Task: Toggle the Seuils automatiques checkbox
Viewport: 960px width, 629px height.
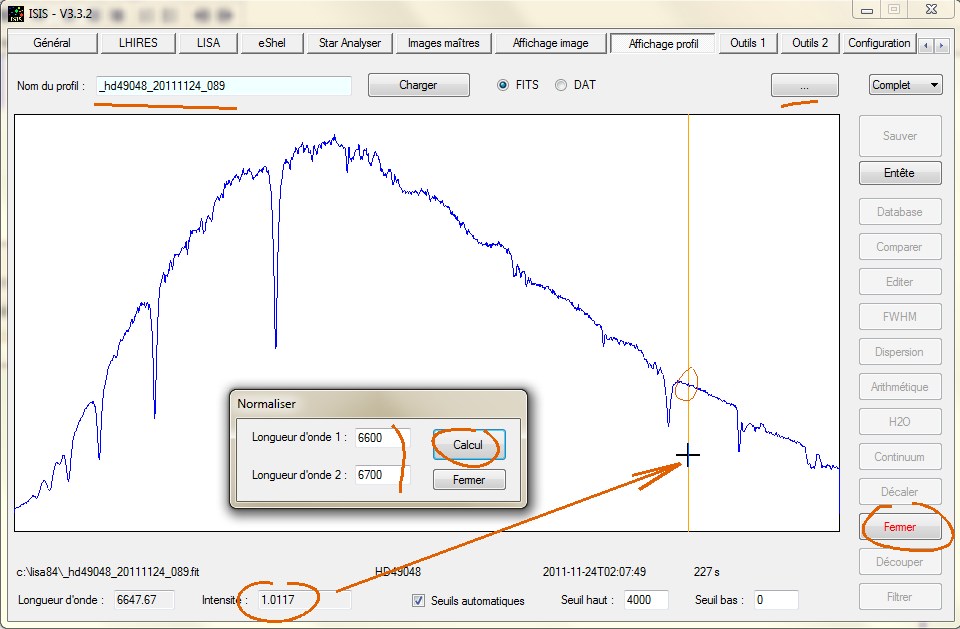Action: [x=419, y=601]
